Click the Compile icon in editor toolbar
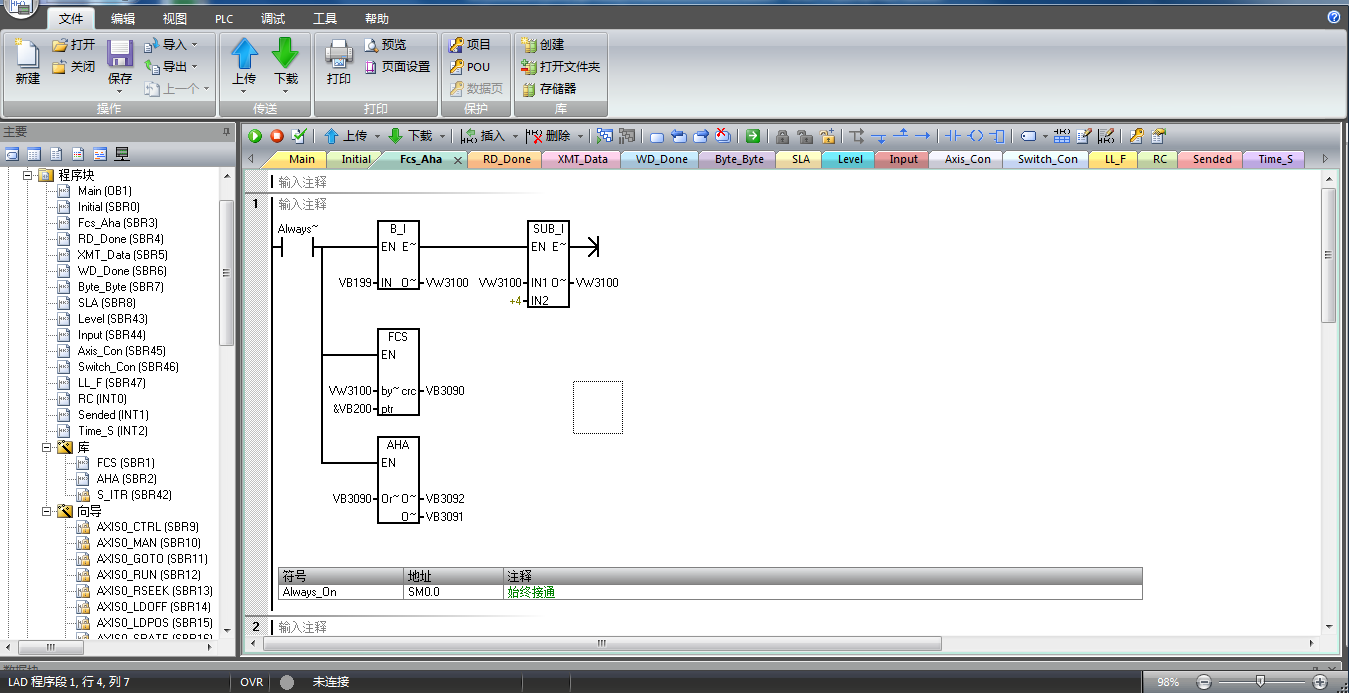 [x=298, y=136]
